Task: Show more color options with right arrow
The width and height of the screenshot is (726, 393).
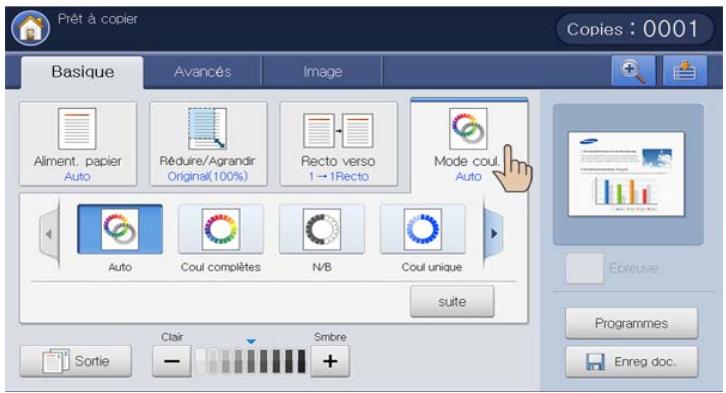Action: click(493, 234)
